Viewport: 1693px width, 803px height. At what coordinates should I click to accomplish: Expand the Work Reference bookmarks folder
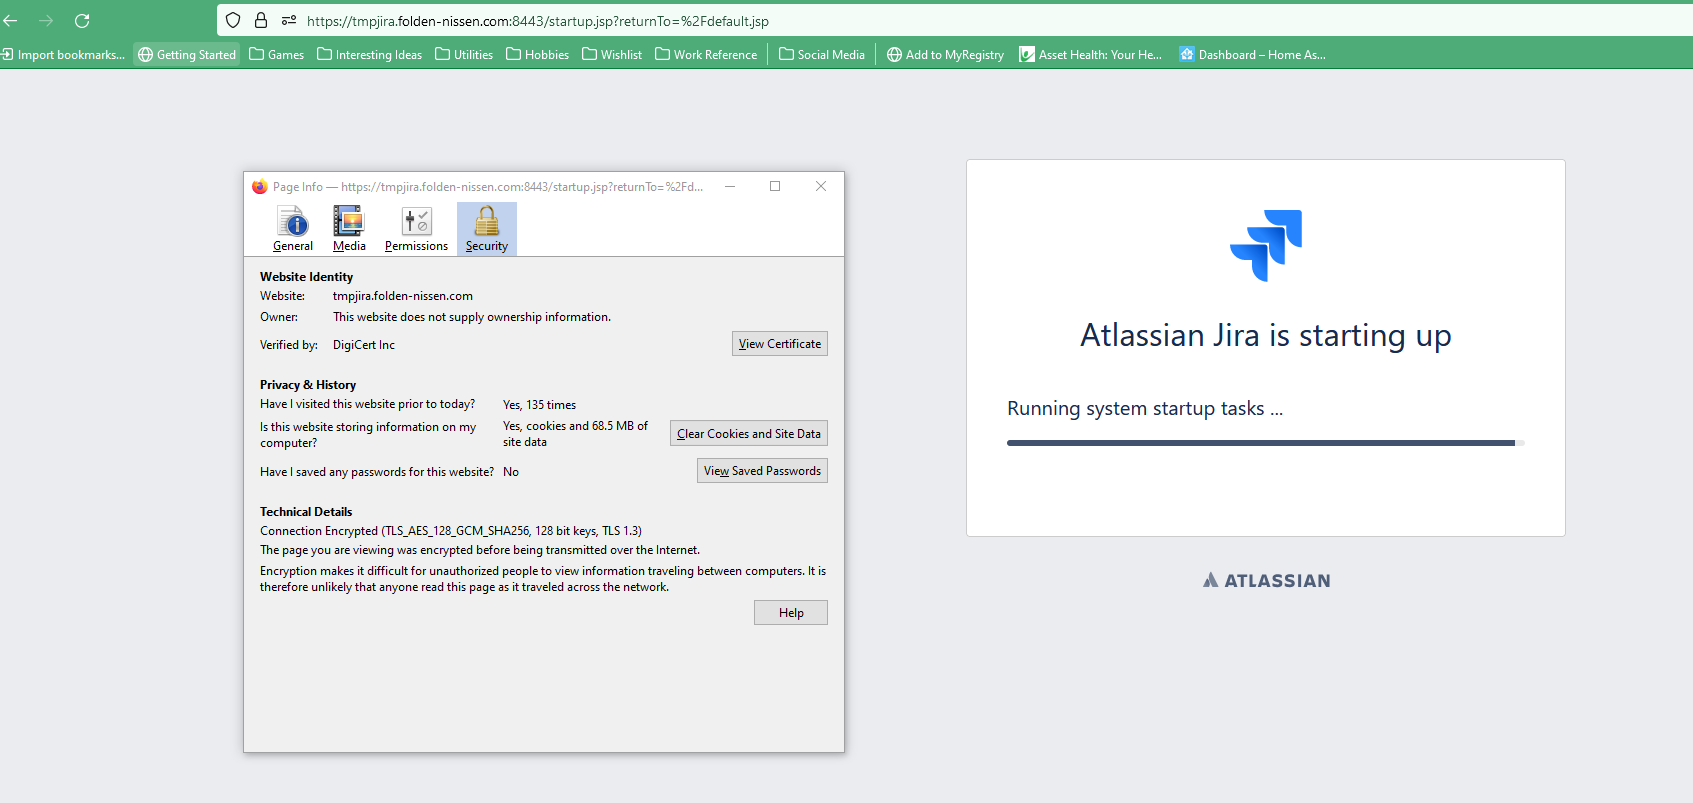click(x=706, y=55)
